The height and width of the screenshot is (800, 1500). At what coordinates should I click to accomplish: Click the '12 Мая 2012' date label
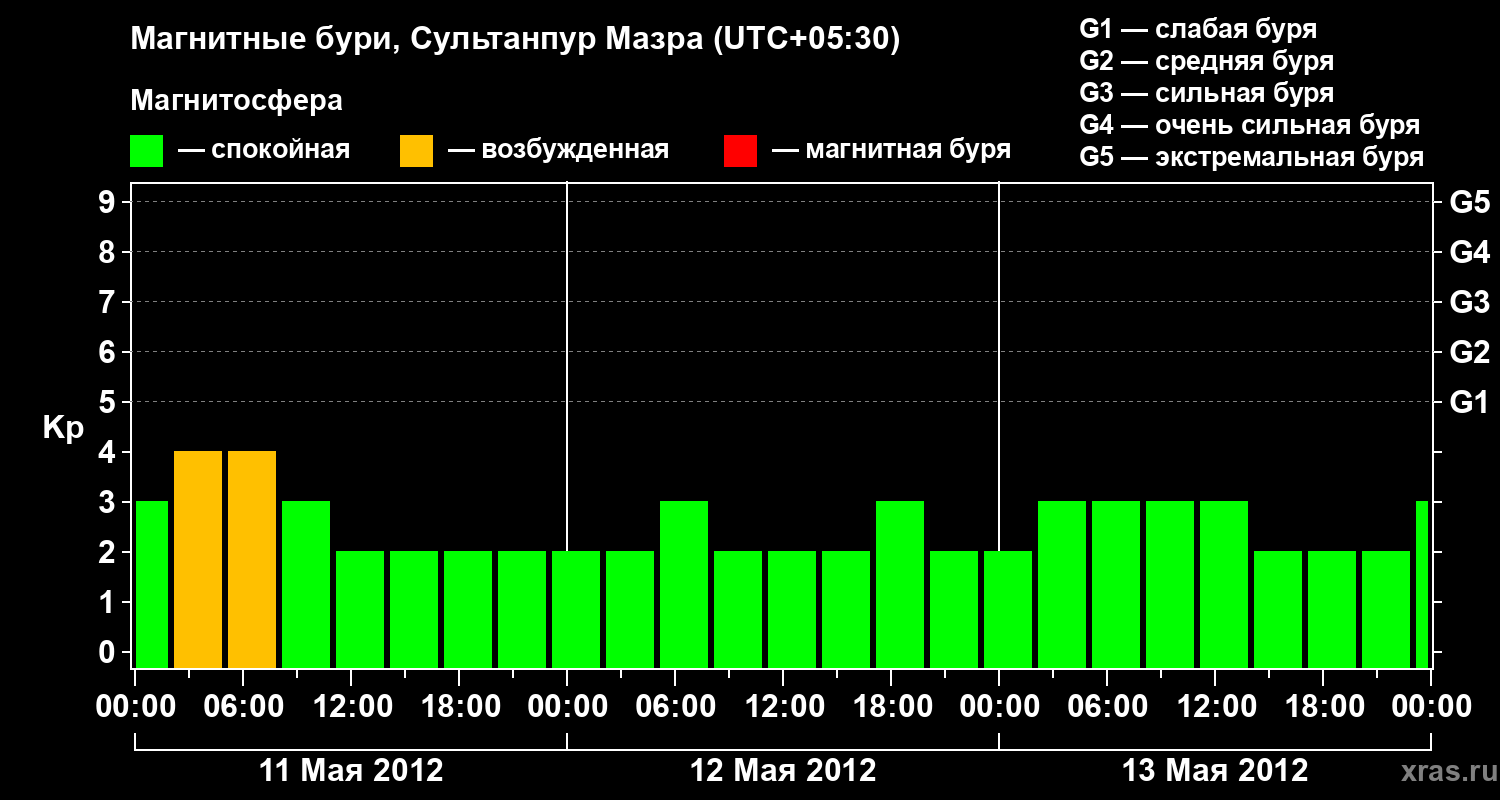[x=783, y=771]
